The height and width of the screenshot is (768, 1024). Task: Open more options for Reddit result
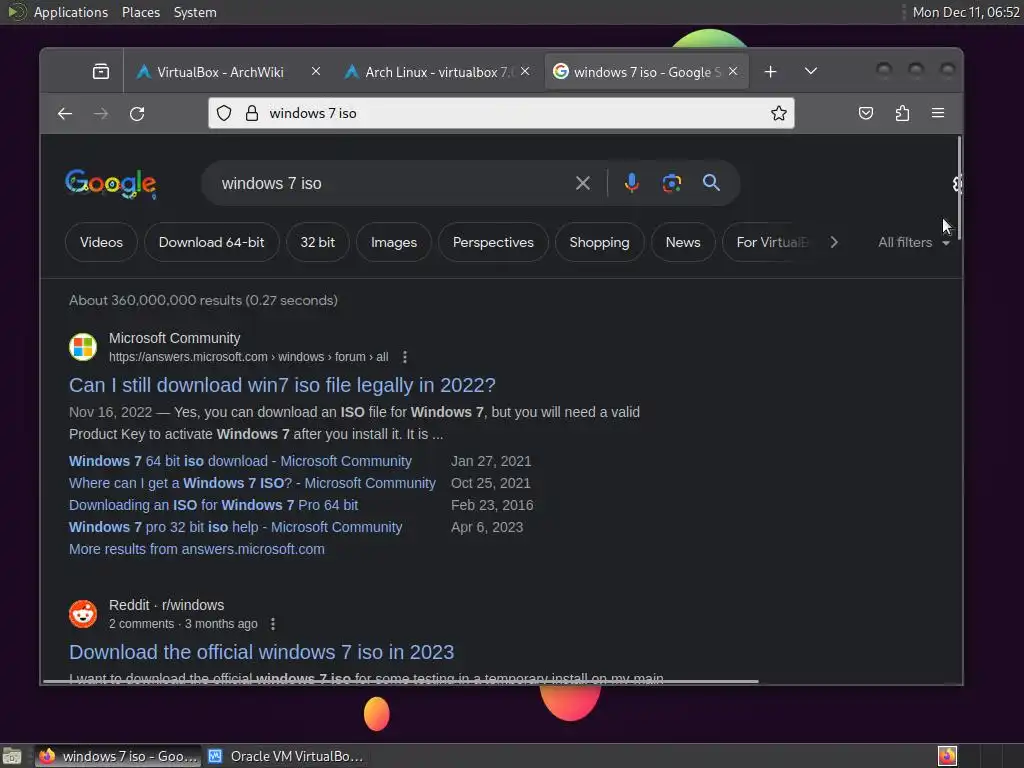273,624
